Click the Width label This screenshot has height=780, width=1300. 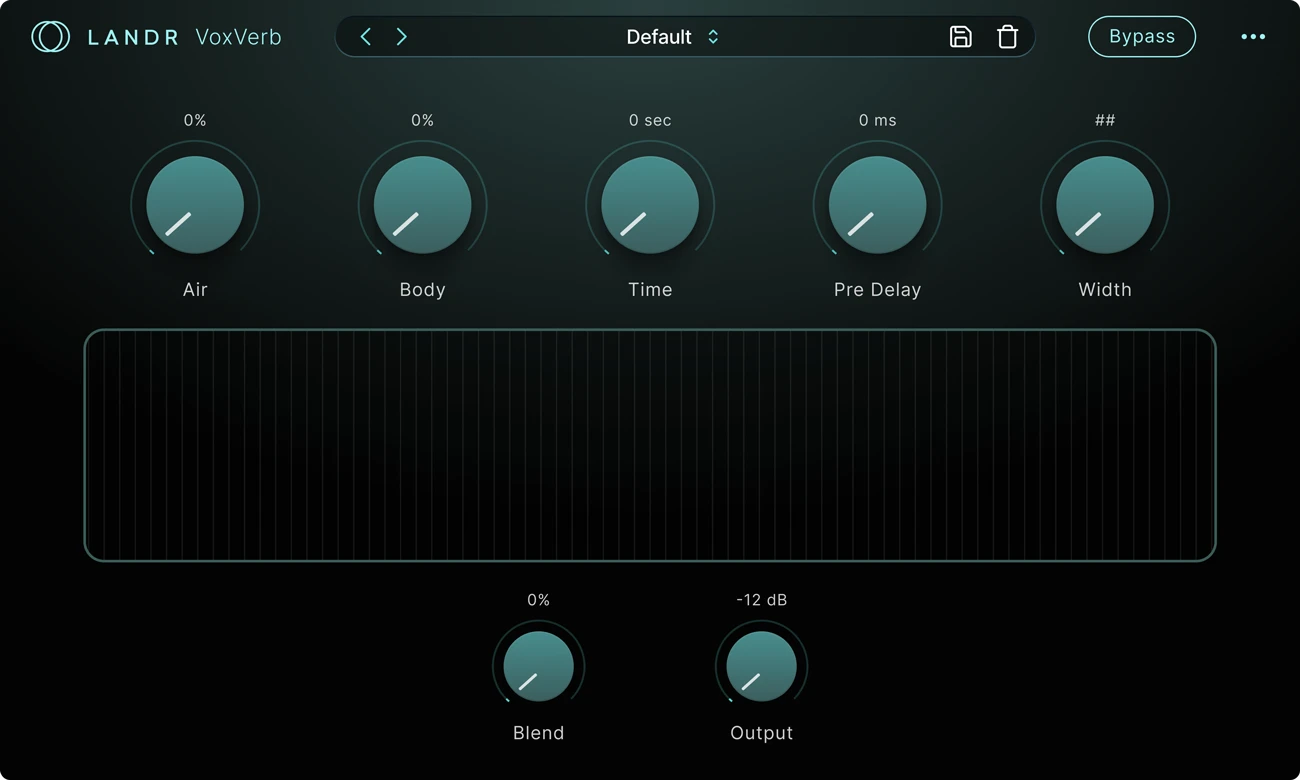[1105, 290]
